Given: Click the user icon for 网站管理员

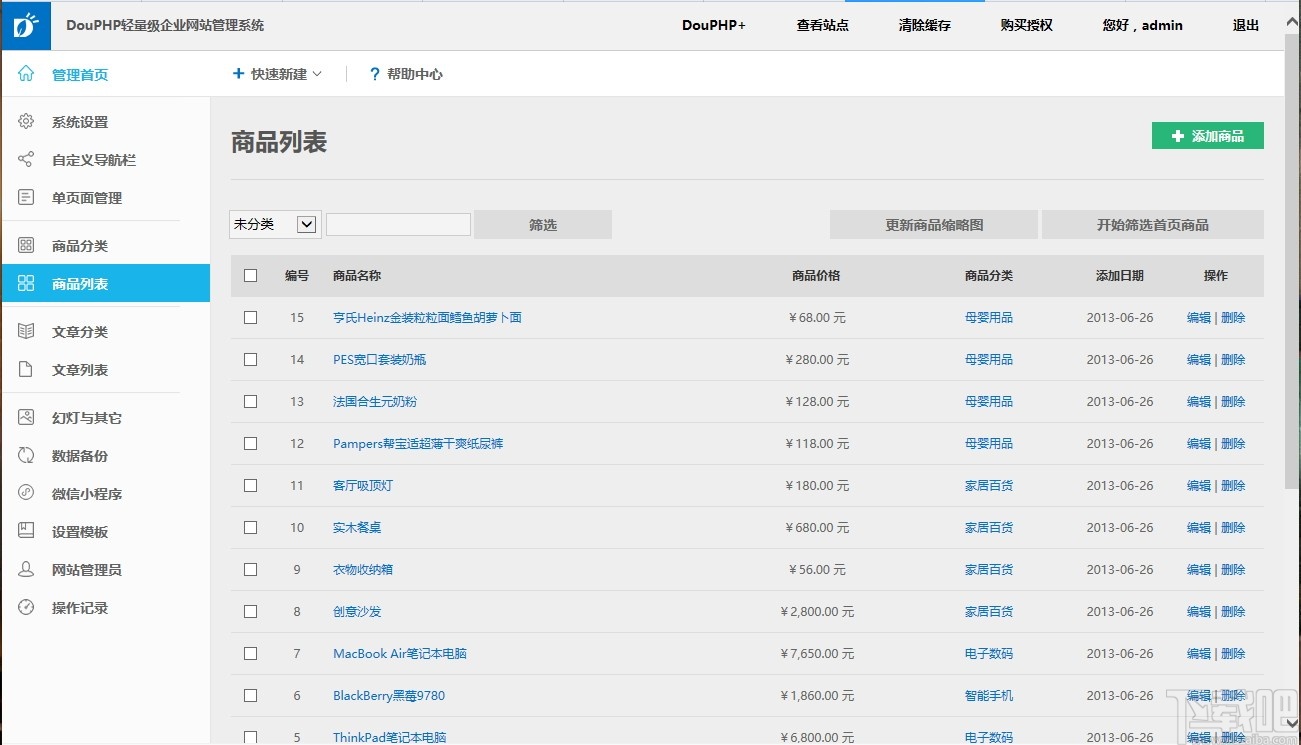Looking at the screenshot, I should point(26,570).
